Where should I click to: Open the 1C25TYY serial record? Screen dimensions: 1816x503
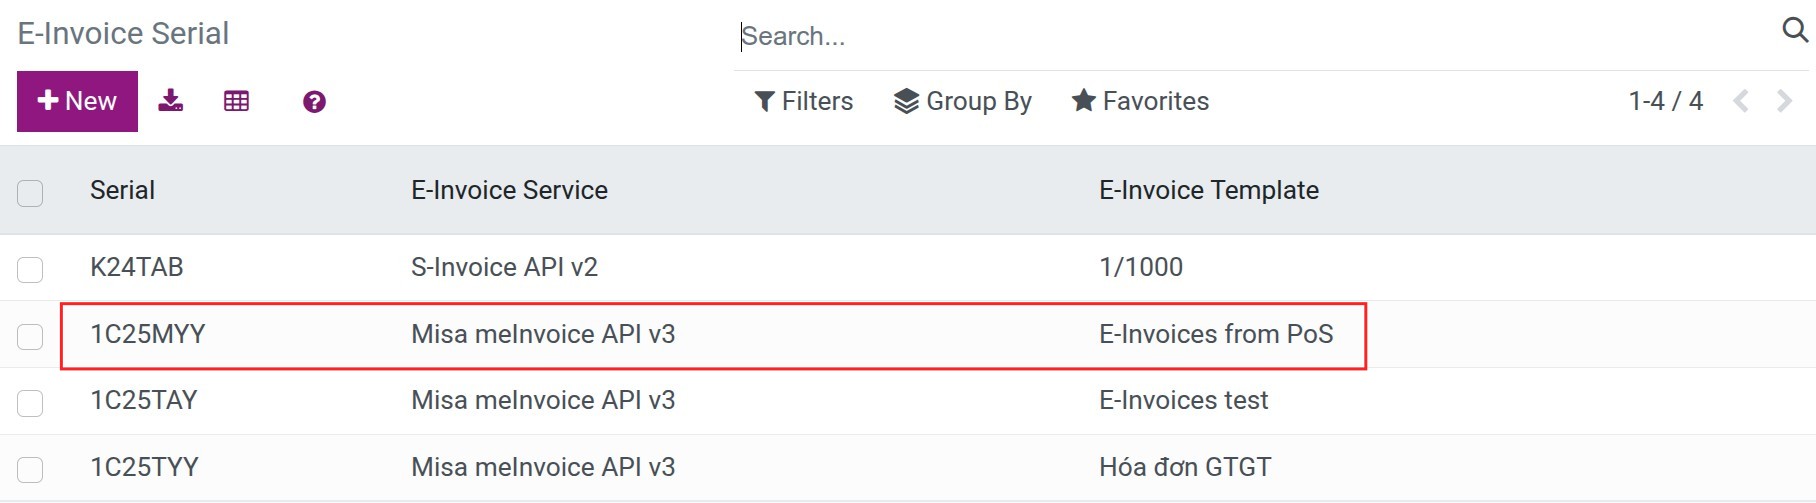[144, 467]
